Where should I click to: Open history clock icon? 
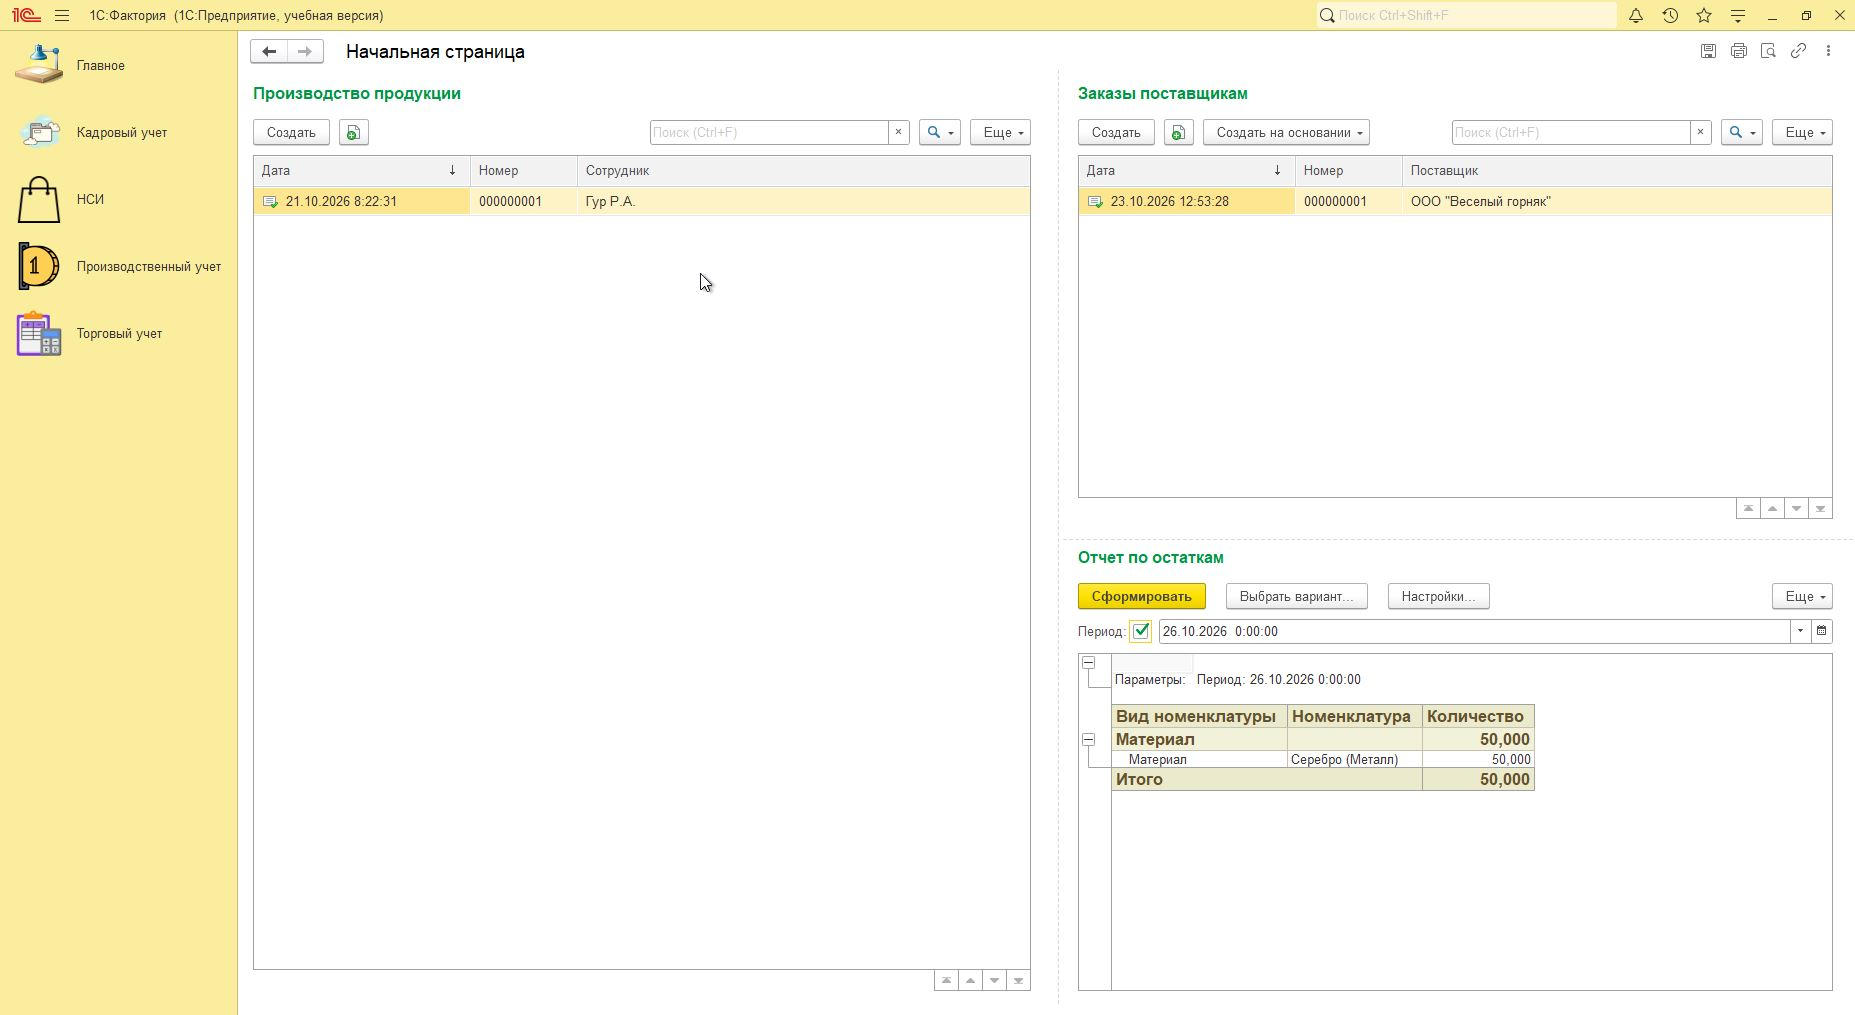[x=1670, y=16]
